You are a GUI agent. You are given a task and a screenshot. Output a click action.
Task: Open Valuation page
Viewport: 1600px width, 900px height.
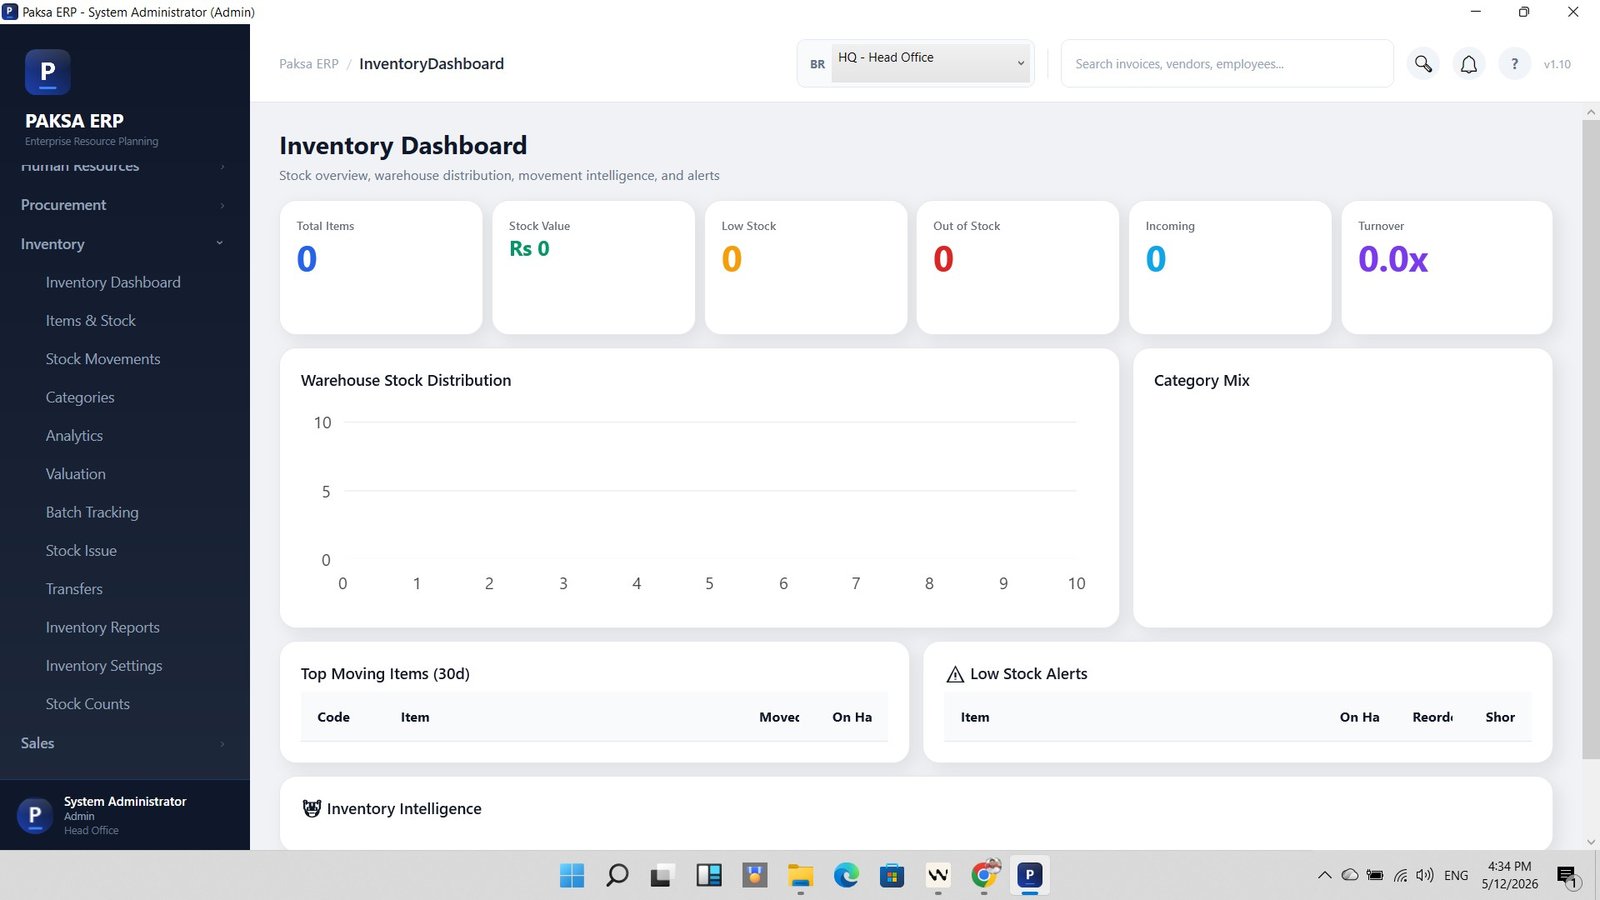coord(75,474)
